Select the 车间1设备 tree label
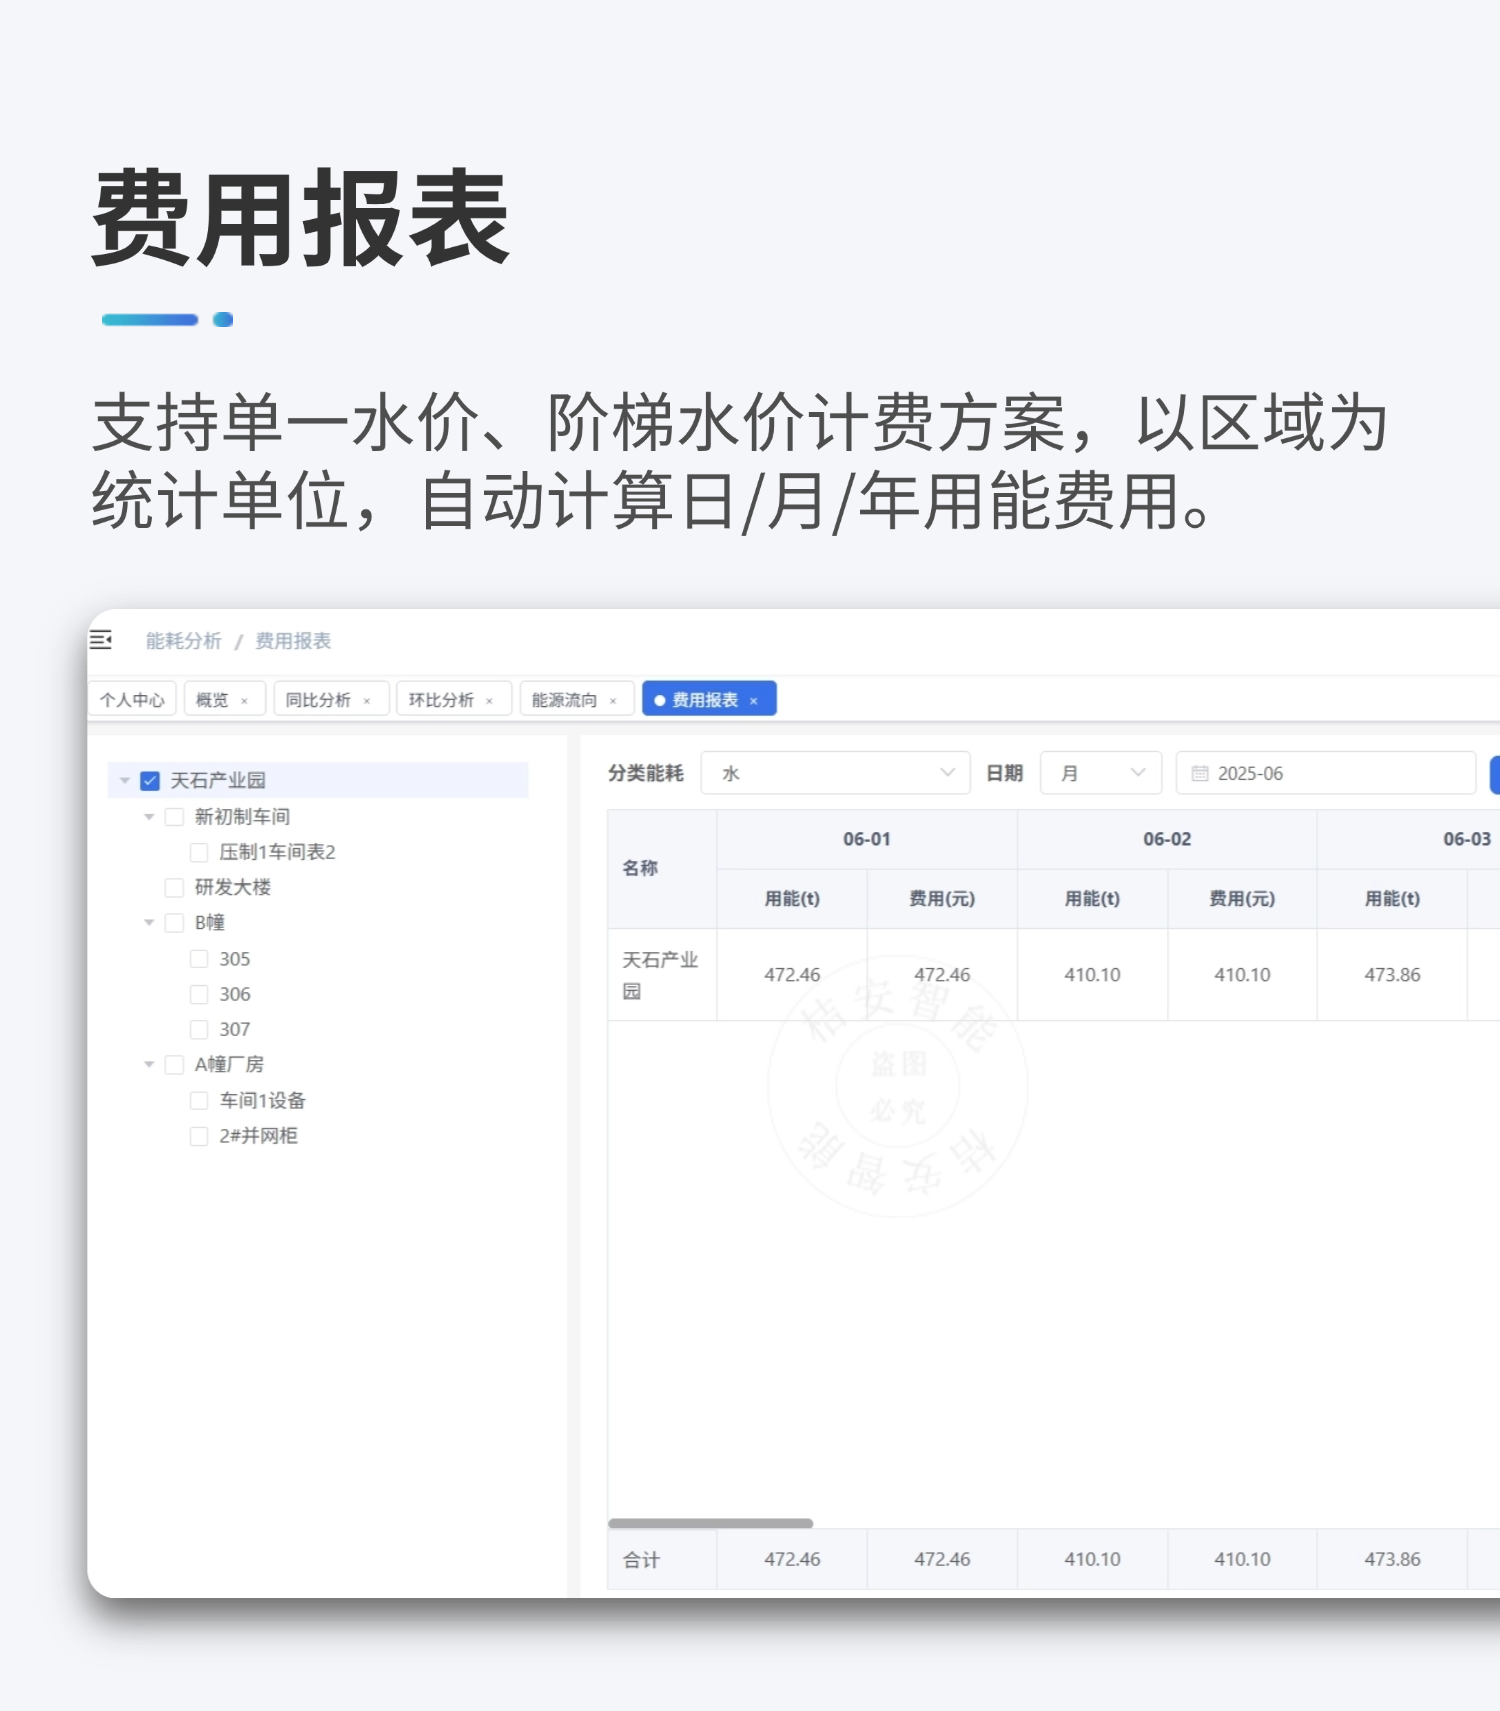This screenshot has height=1711, width=1500. pyautogui.click(x=262, y=1100)
